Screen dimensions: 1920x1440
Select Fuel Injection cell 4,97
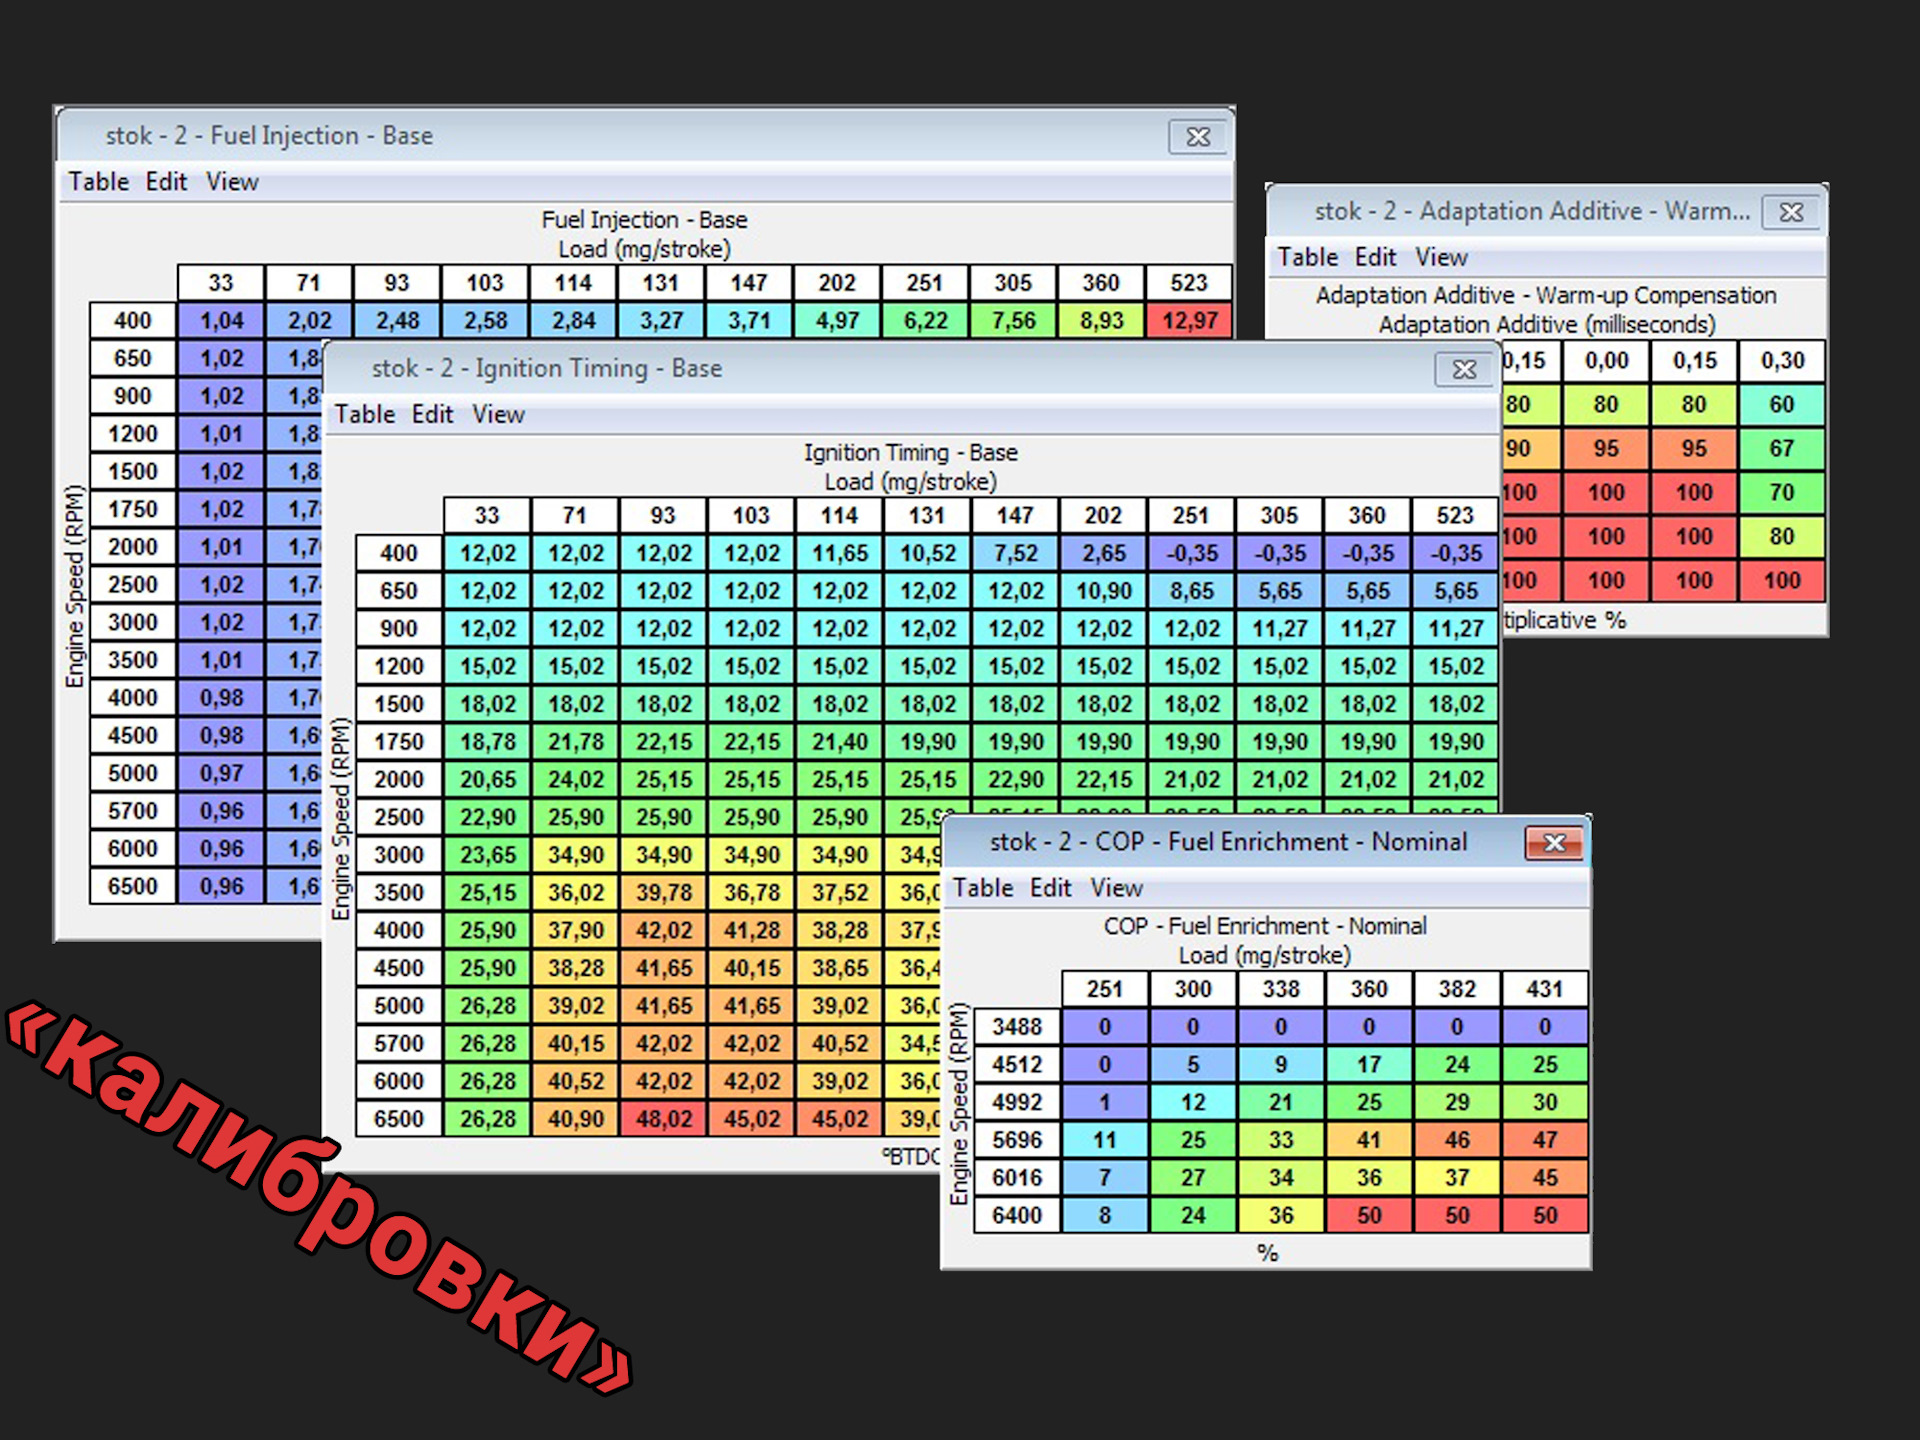click(x=837, y=321)
